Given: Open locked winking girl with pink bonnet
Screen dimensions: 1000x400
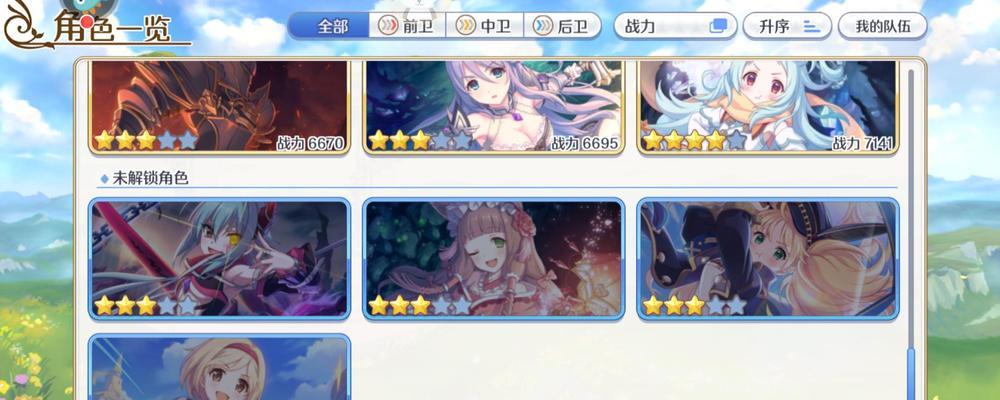Looking at the screenshot, I should (x=494, y=259).
